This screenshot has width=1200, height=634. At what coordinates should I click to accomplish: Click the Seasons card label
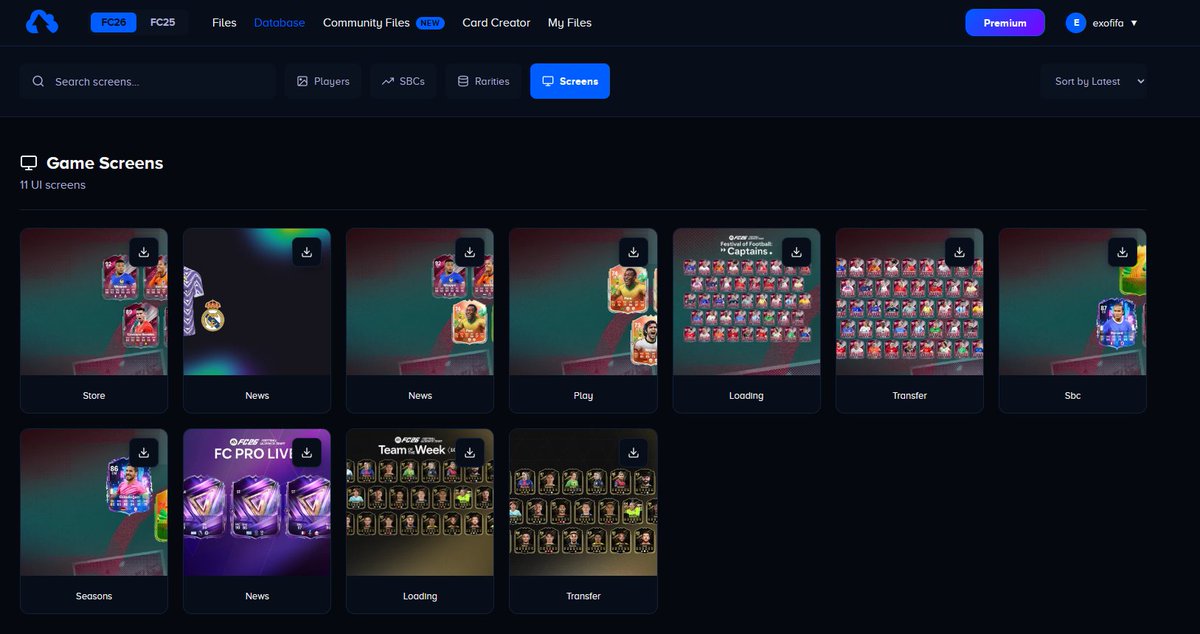94,596
